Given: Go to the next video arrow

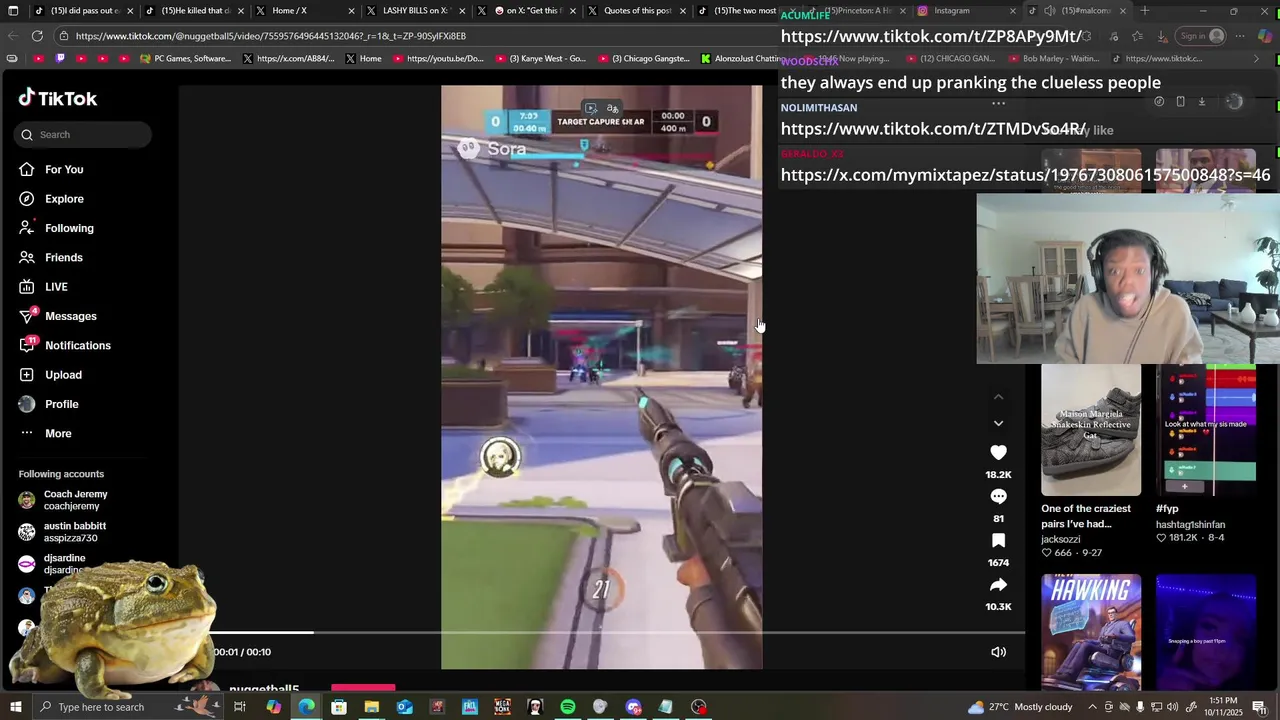Looking at the screenshot, I should (x=998, y=423).
